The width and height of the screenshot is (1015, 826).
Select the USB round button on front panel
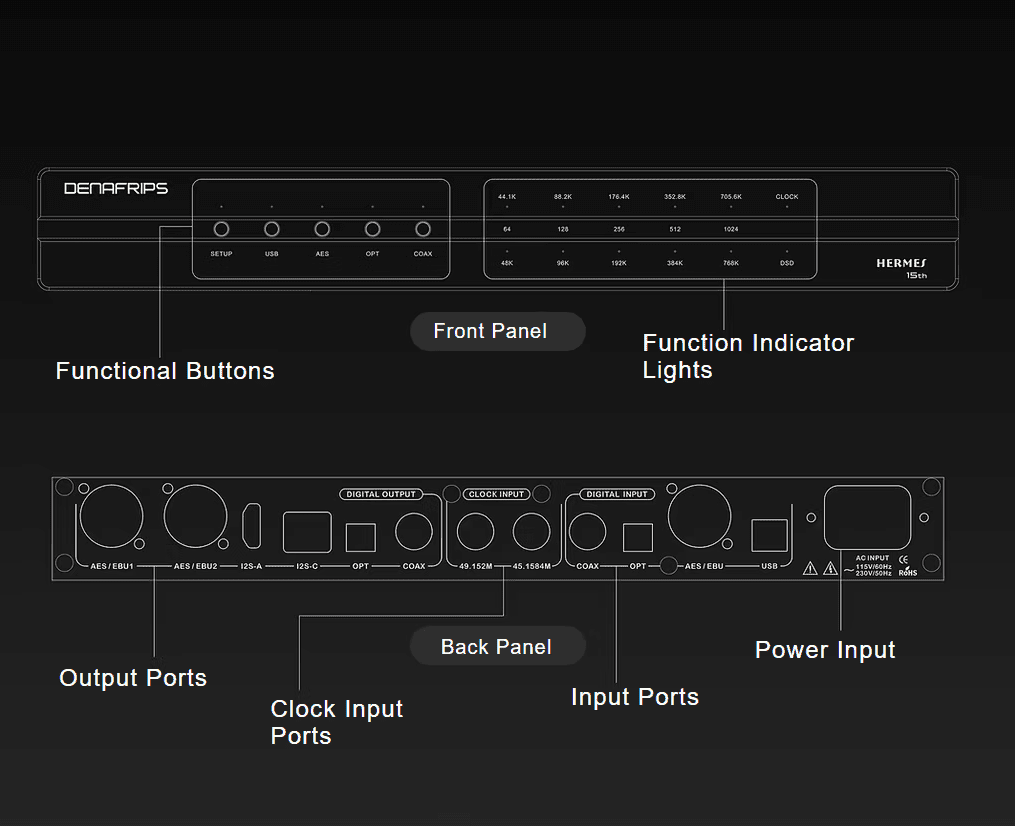[x=272, y=229]
